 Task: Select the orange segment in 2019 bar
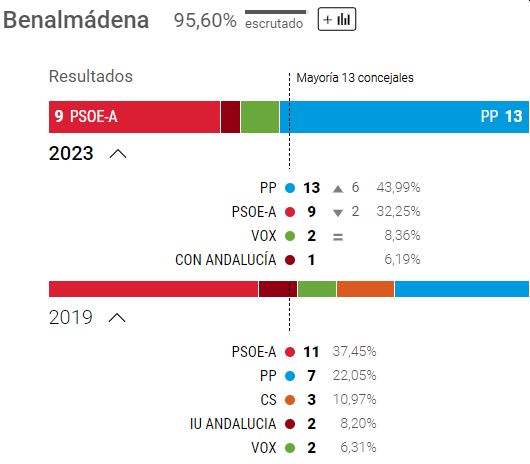point(365,289)
